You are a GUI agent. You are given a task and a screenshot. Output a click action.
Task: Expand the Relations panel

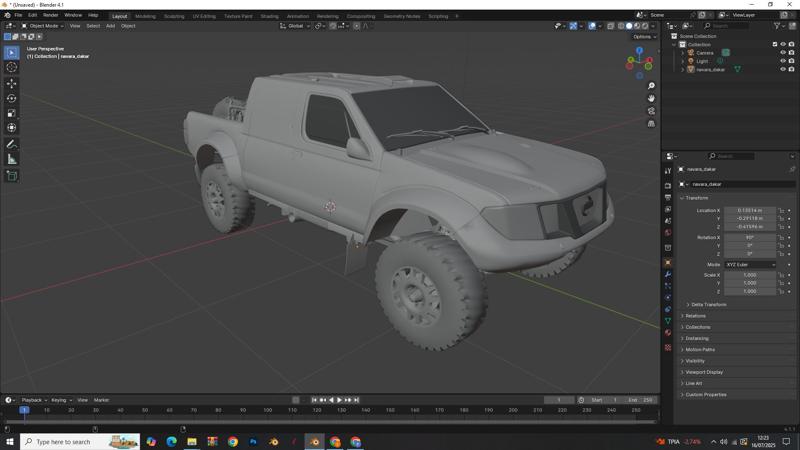[x=695, y=316]
